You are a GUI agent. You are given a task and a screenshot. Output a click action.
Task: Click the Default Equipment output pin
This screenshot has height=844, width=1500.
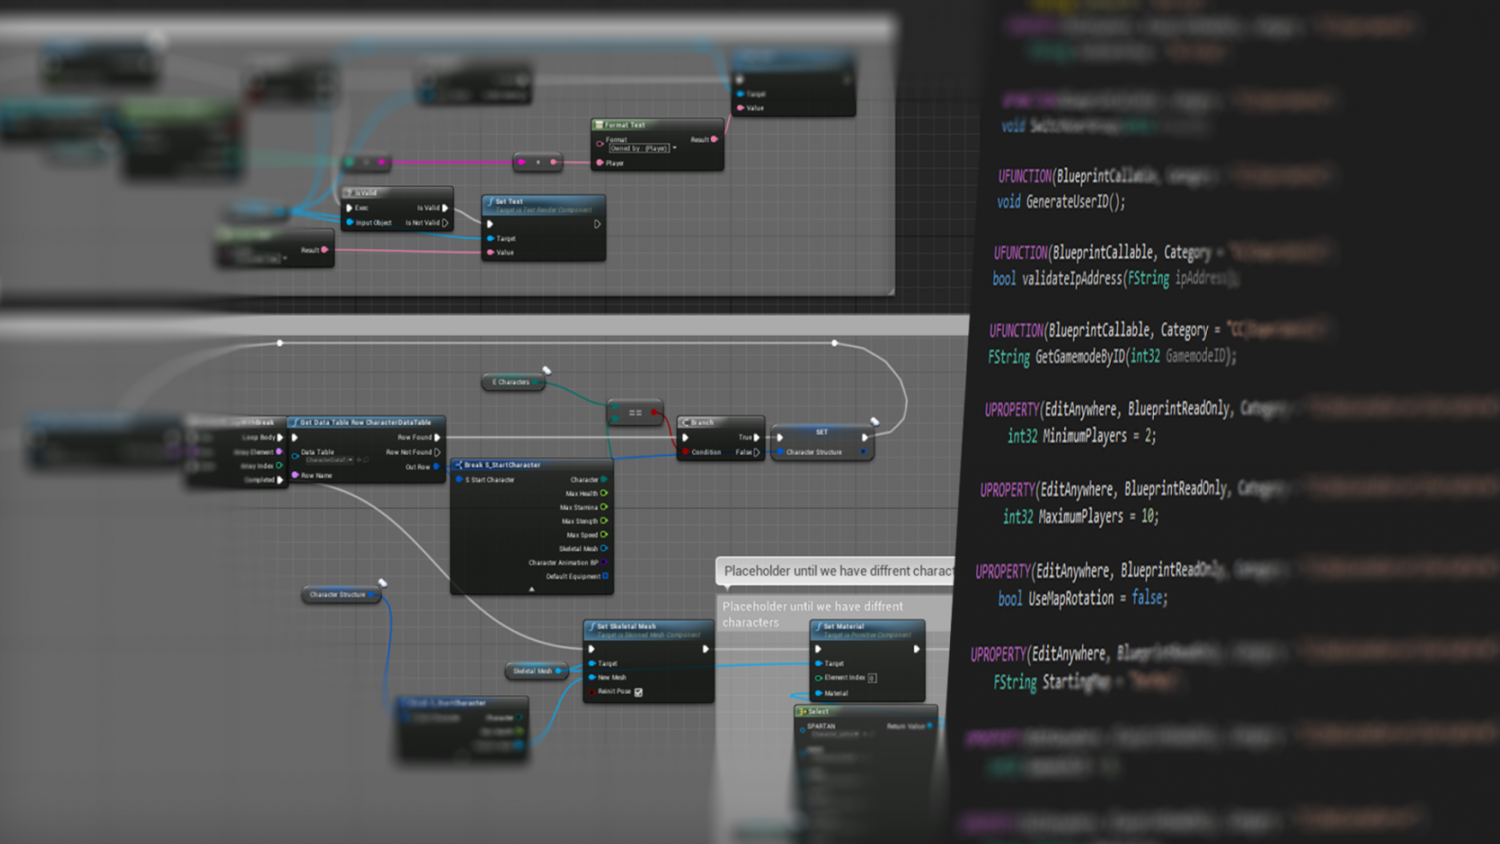(x=605, y=576)
